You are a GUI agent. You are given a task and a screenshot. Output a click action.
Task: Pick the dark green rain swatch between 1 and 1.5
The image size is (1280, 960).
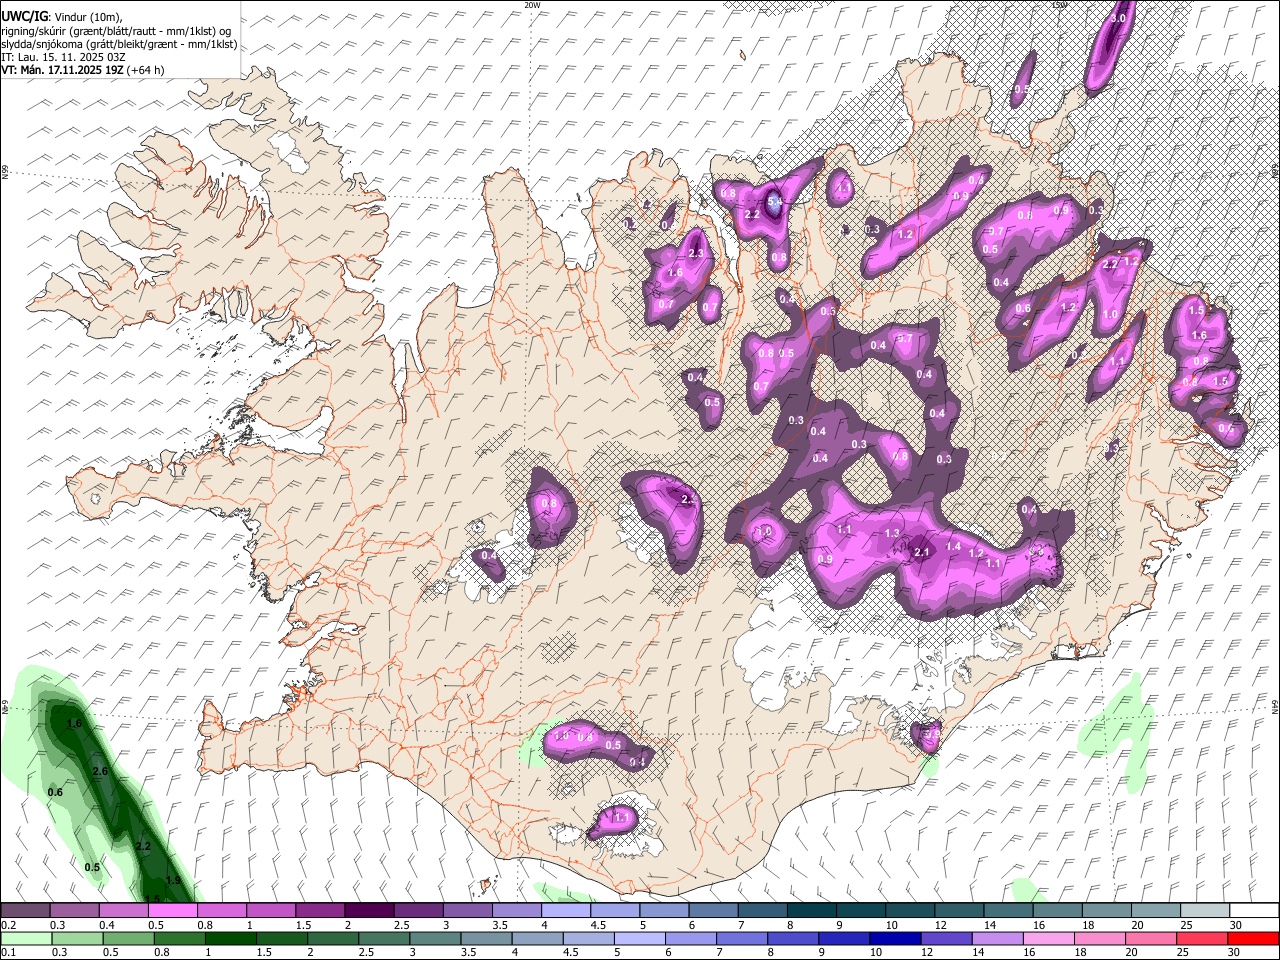click(x=233, y=938)
